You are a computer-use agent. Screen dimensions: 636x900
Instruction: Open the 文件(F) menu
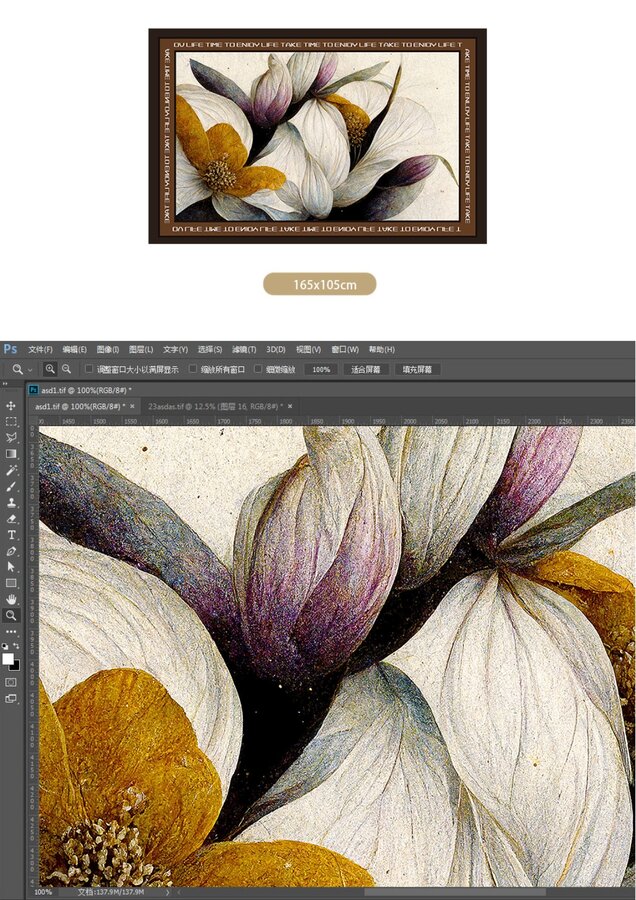click(x=40, y=349)
